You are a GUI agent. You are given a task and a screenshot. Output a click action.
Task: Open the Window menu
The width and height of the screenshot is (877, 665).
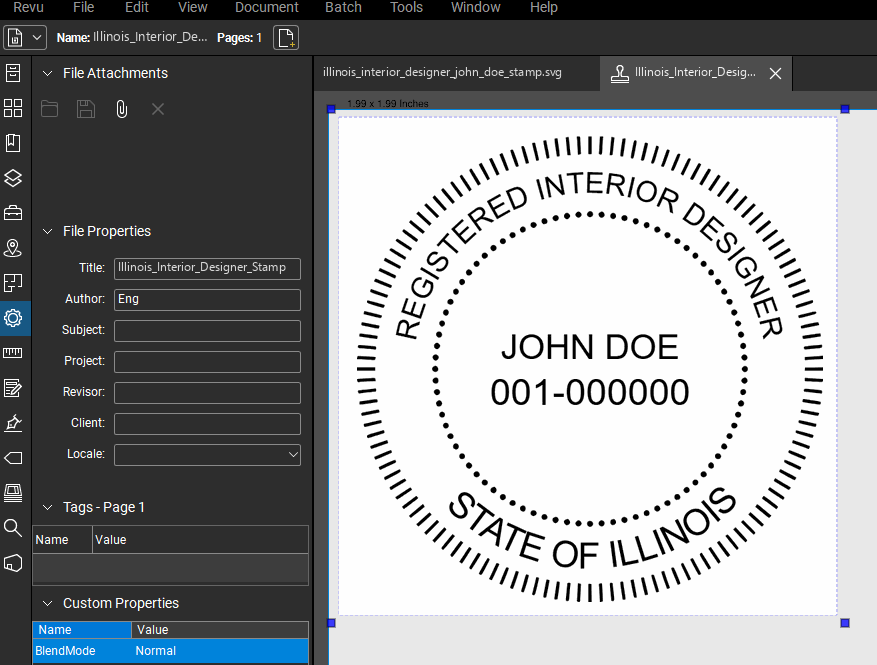tap(476, 8)
